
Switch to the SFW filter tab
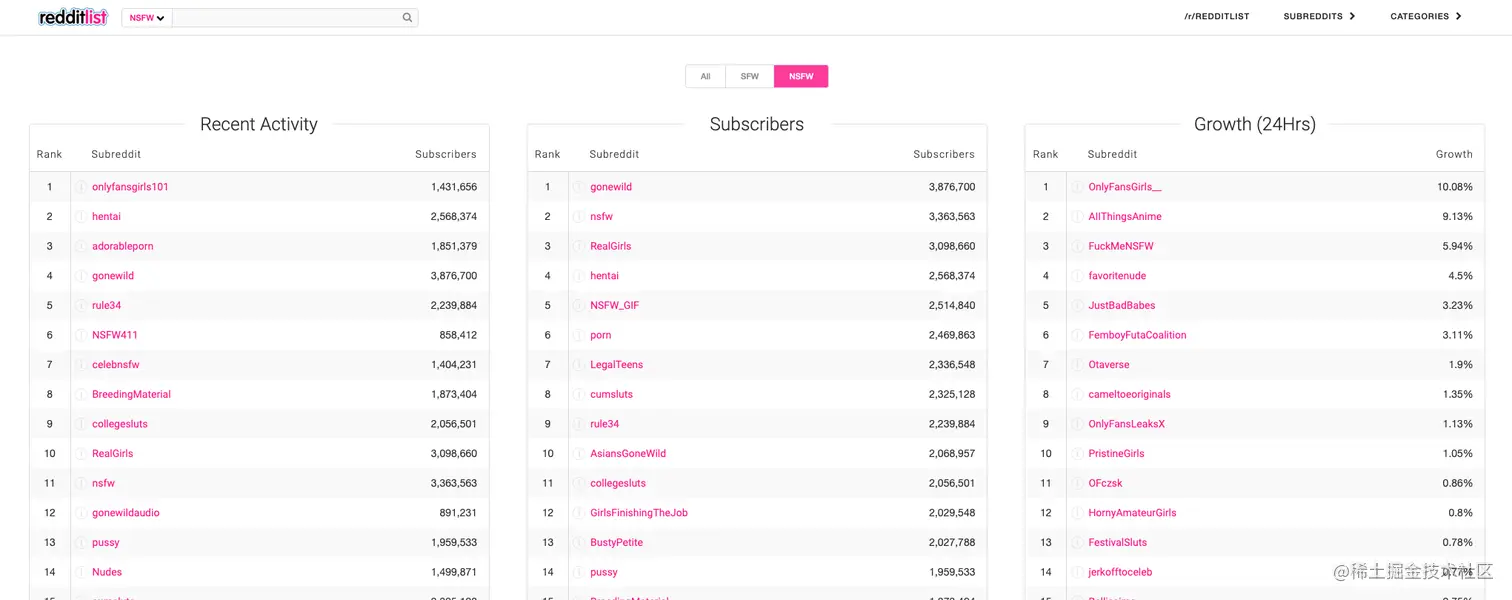click(x=750, y=76)
